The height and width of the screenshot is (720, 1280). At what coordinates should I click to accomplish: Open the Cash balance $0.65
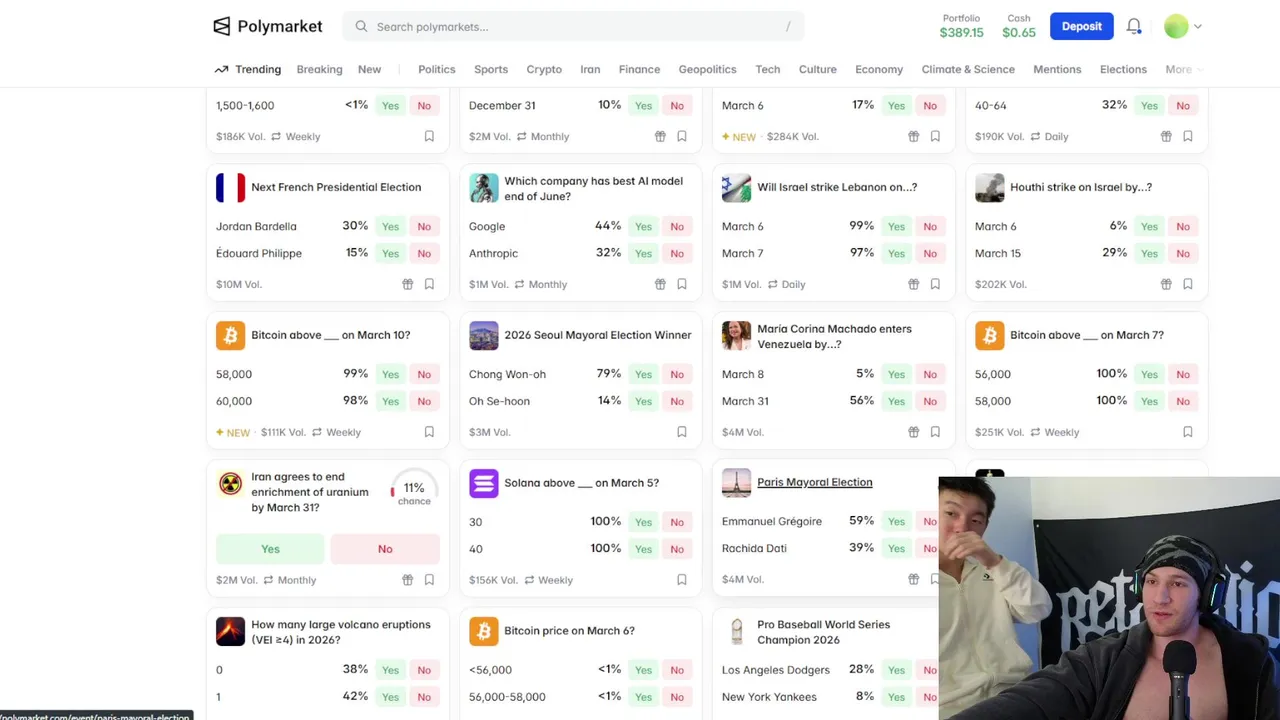point(1019,26)
